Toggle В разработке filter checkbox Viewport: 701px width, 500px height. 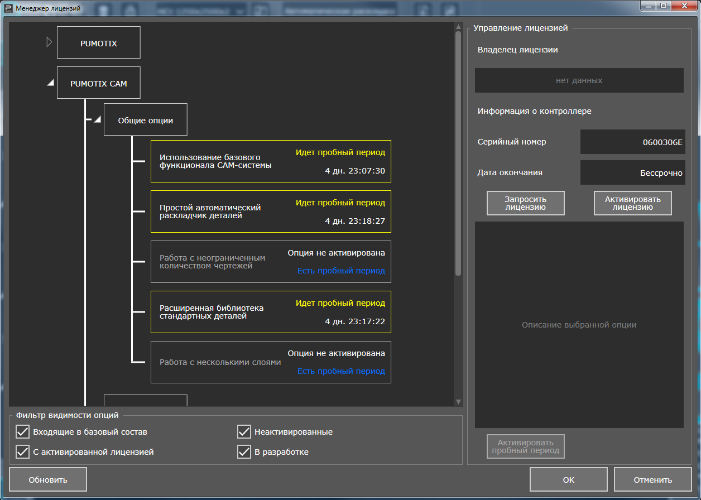[x=244, y=452]
